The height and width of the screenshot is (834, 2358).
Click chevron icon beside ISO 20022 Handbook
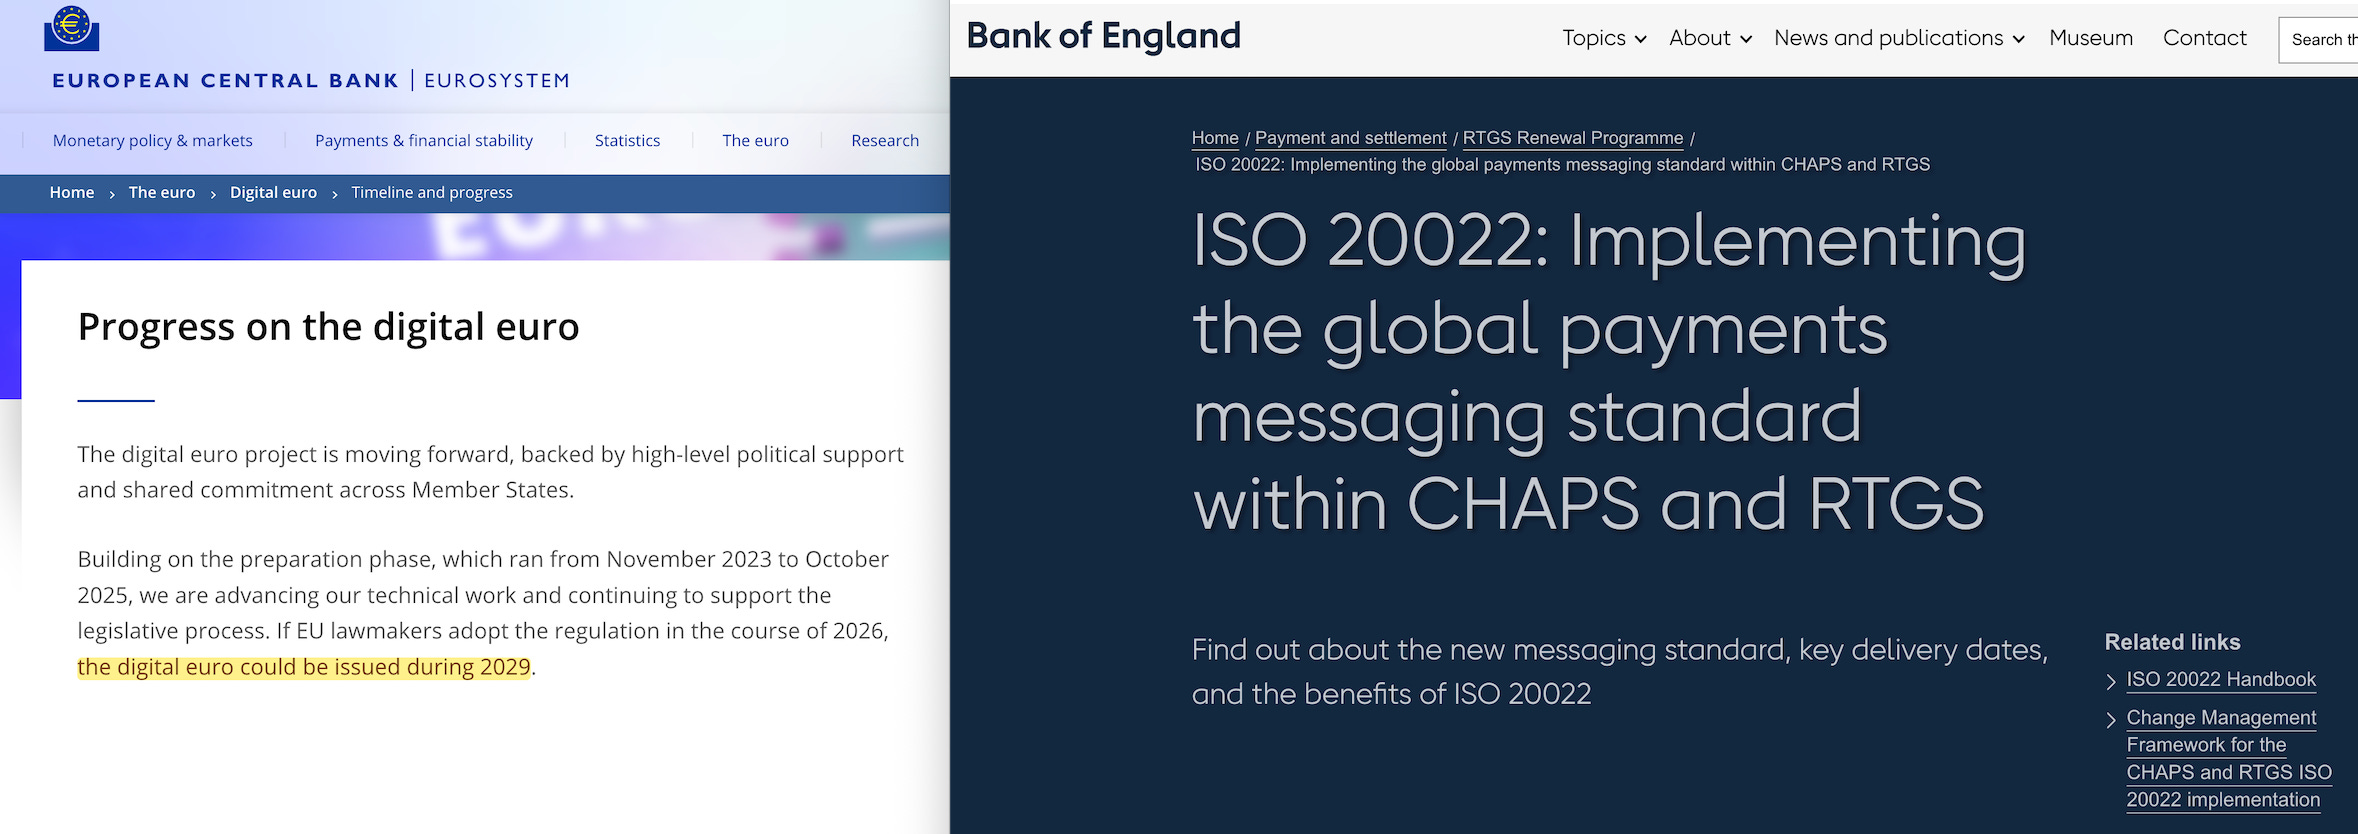(x=2111, y=681)
